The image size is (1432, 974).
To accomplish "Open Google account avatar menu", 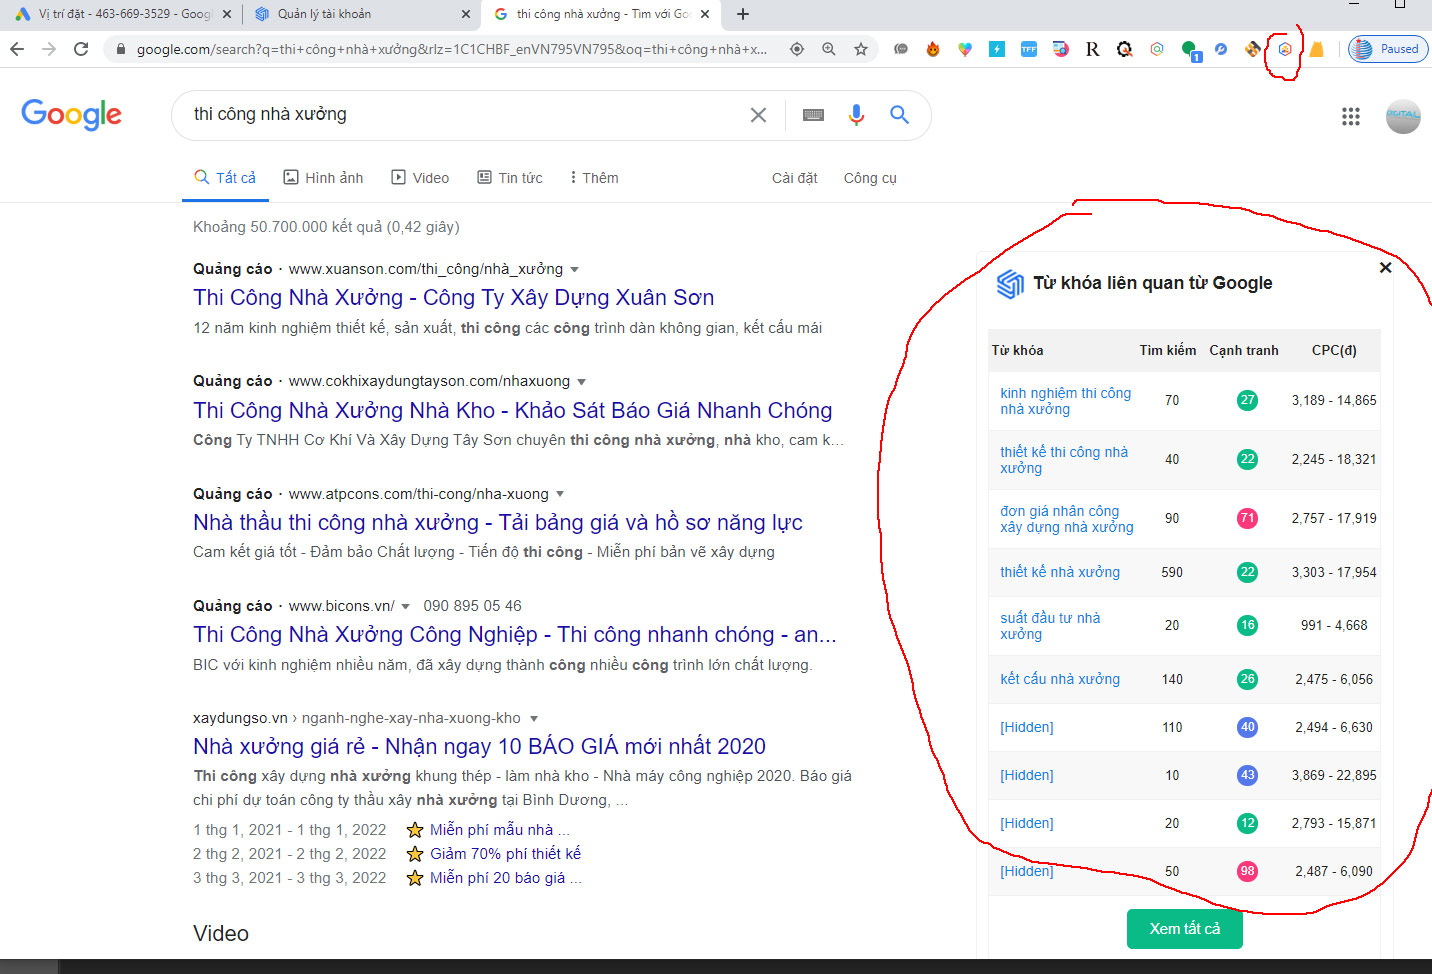I will (x=1403, y=116).
